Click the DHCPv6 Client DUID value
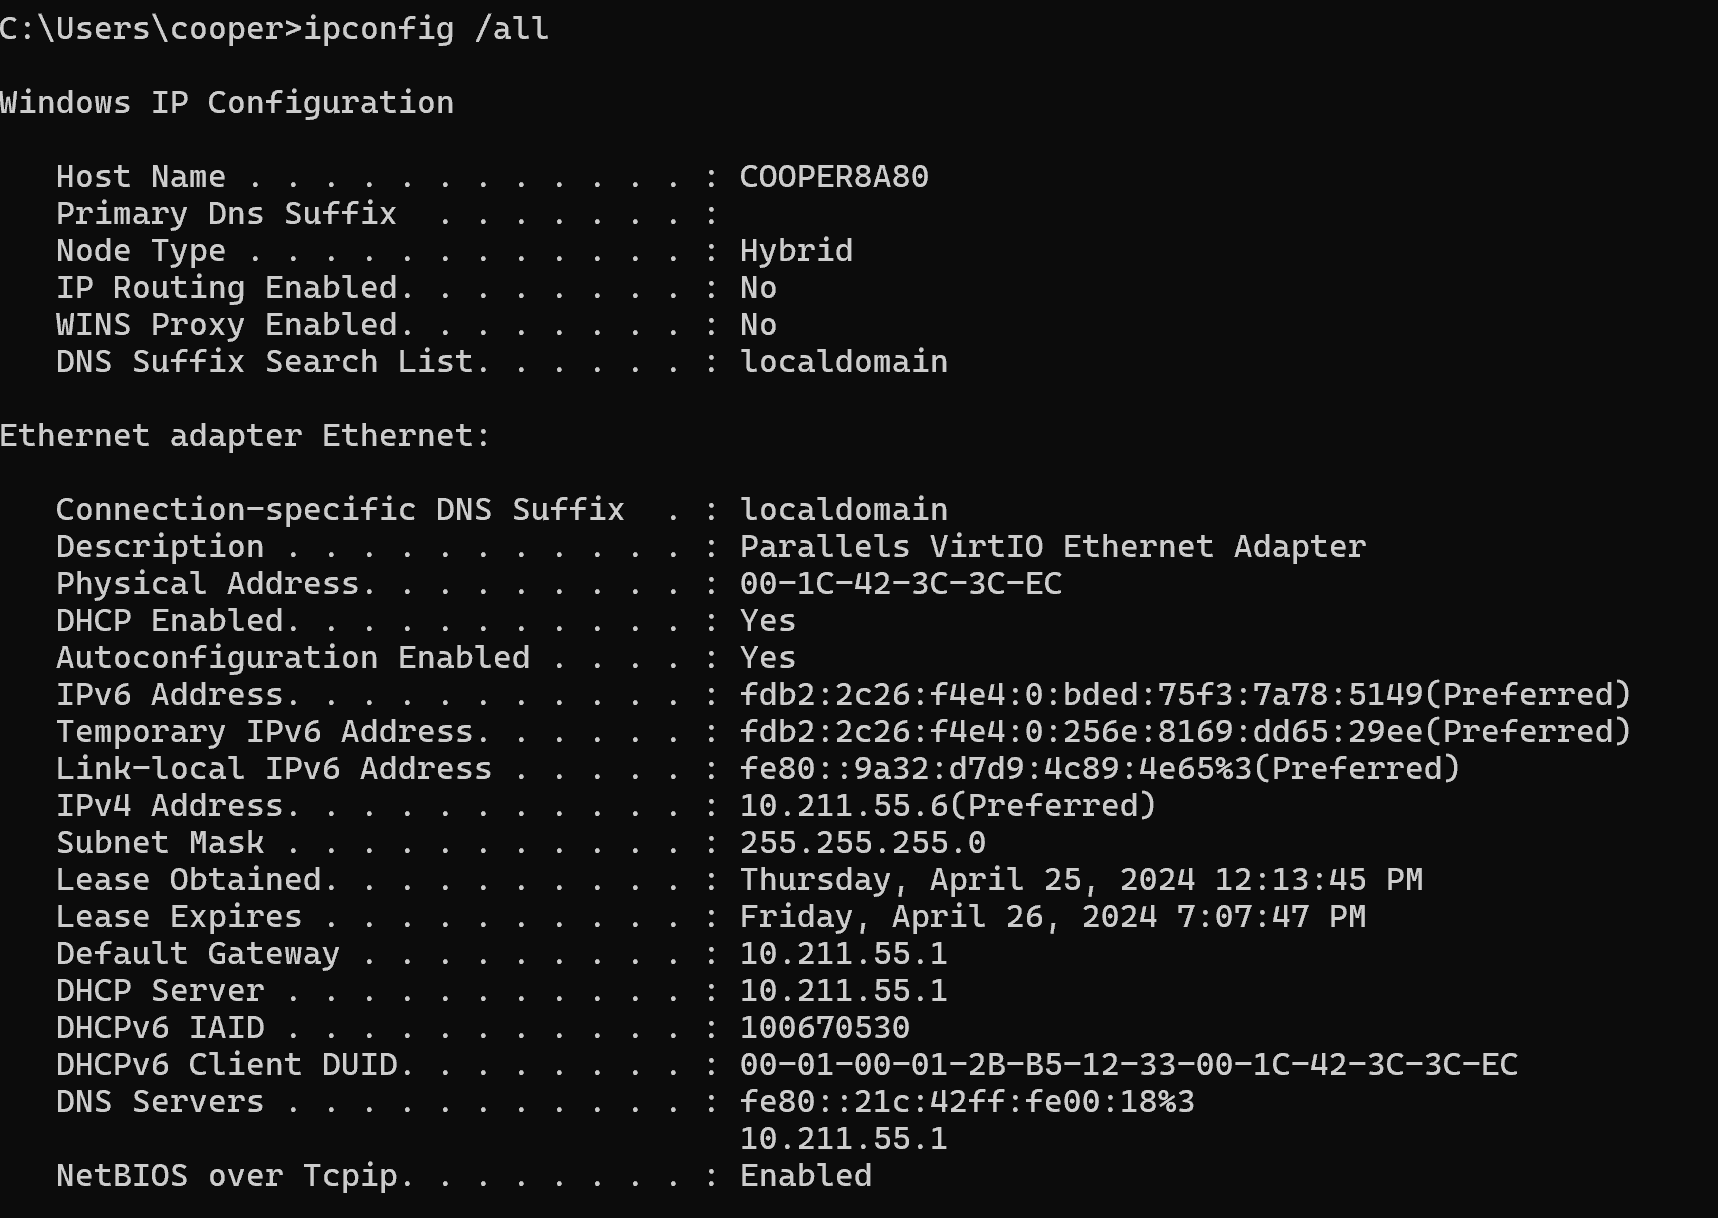1718x1218 pixels. 1128,1064
